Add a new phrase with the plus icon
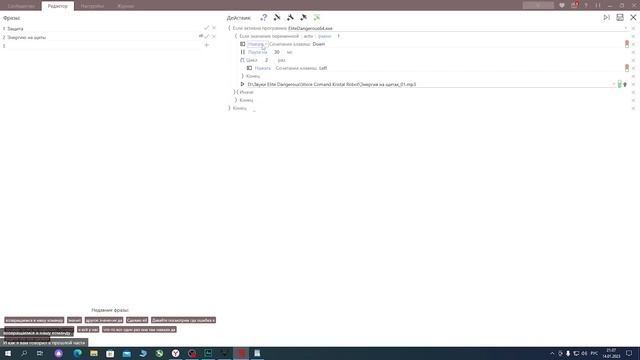 pyautogui.click(x=207, y=45)
